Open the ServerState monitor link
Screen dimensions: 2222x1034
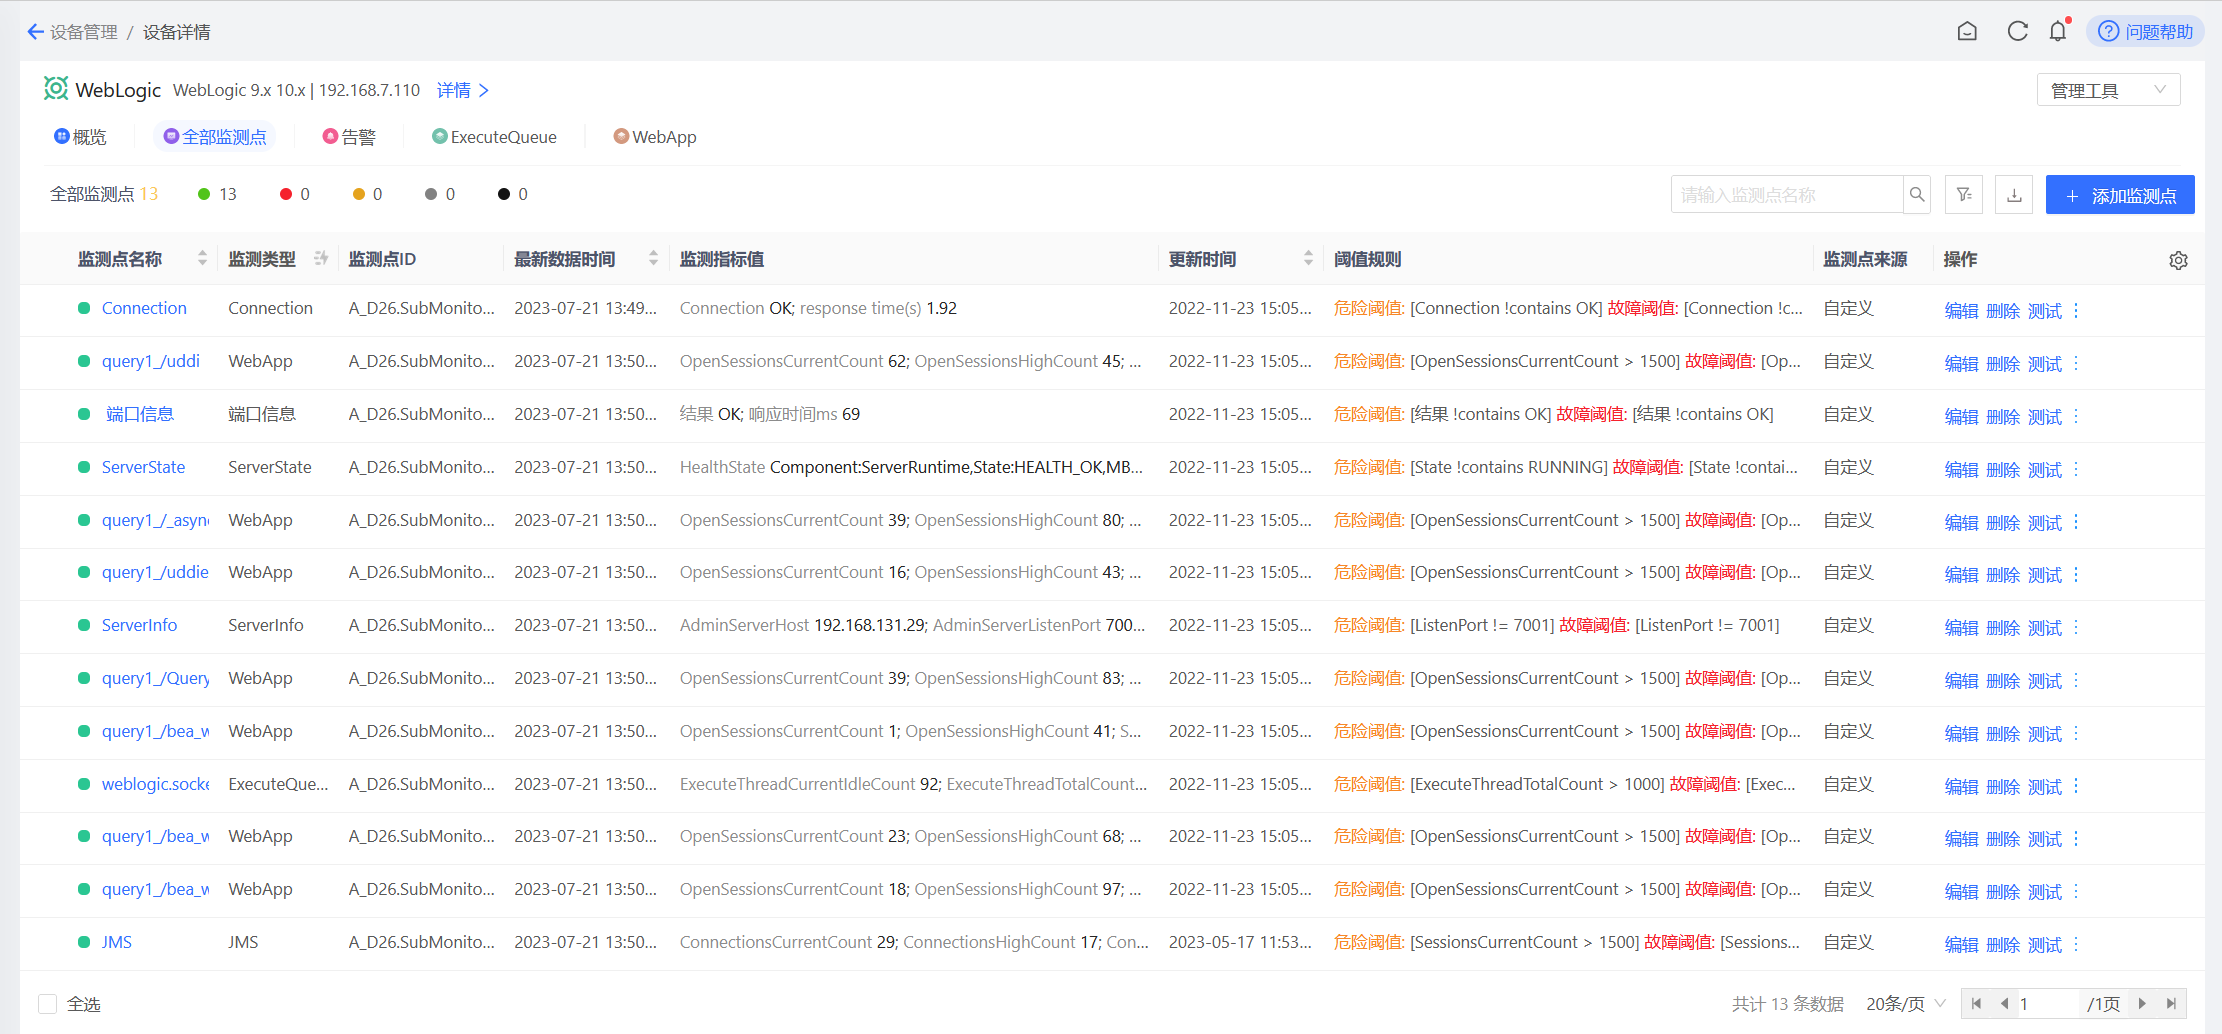pos(143,467)
